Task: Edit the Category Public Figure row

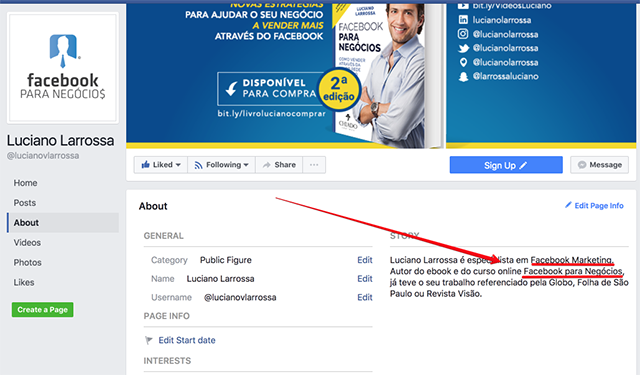Action: coord(364,260)
